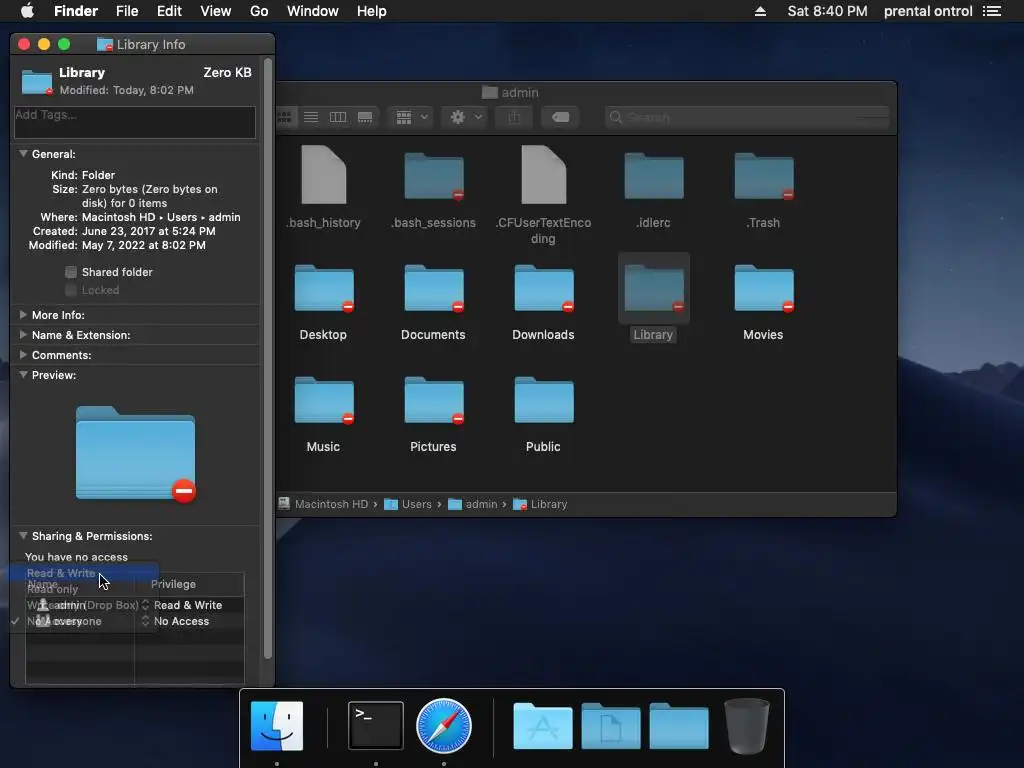Screen dimensions: 1024x768
Task: Select the Downloads folder
Action: point(543,289)
